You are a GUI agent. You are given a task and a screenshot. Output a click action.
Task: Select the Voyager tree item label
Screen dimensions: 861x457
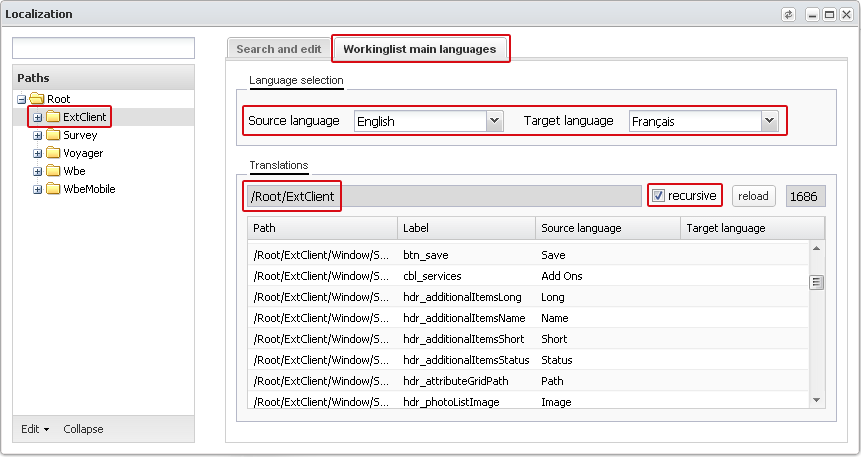pos(83,153)
